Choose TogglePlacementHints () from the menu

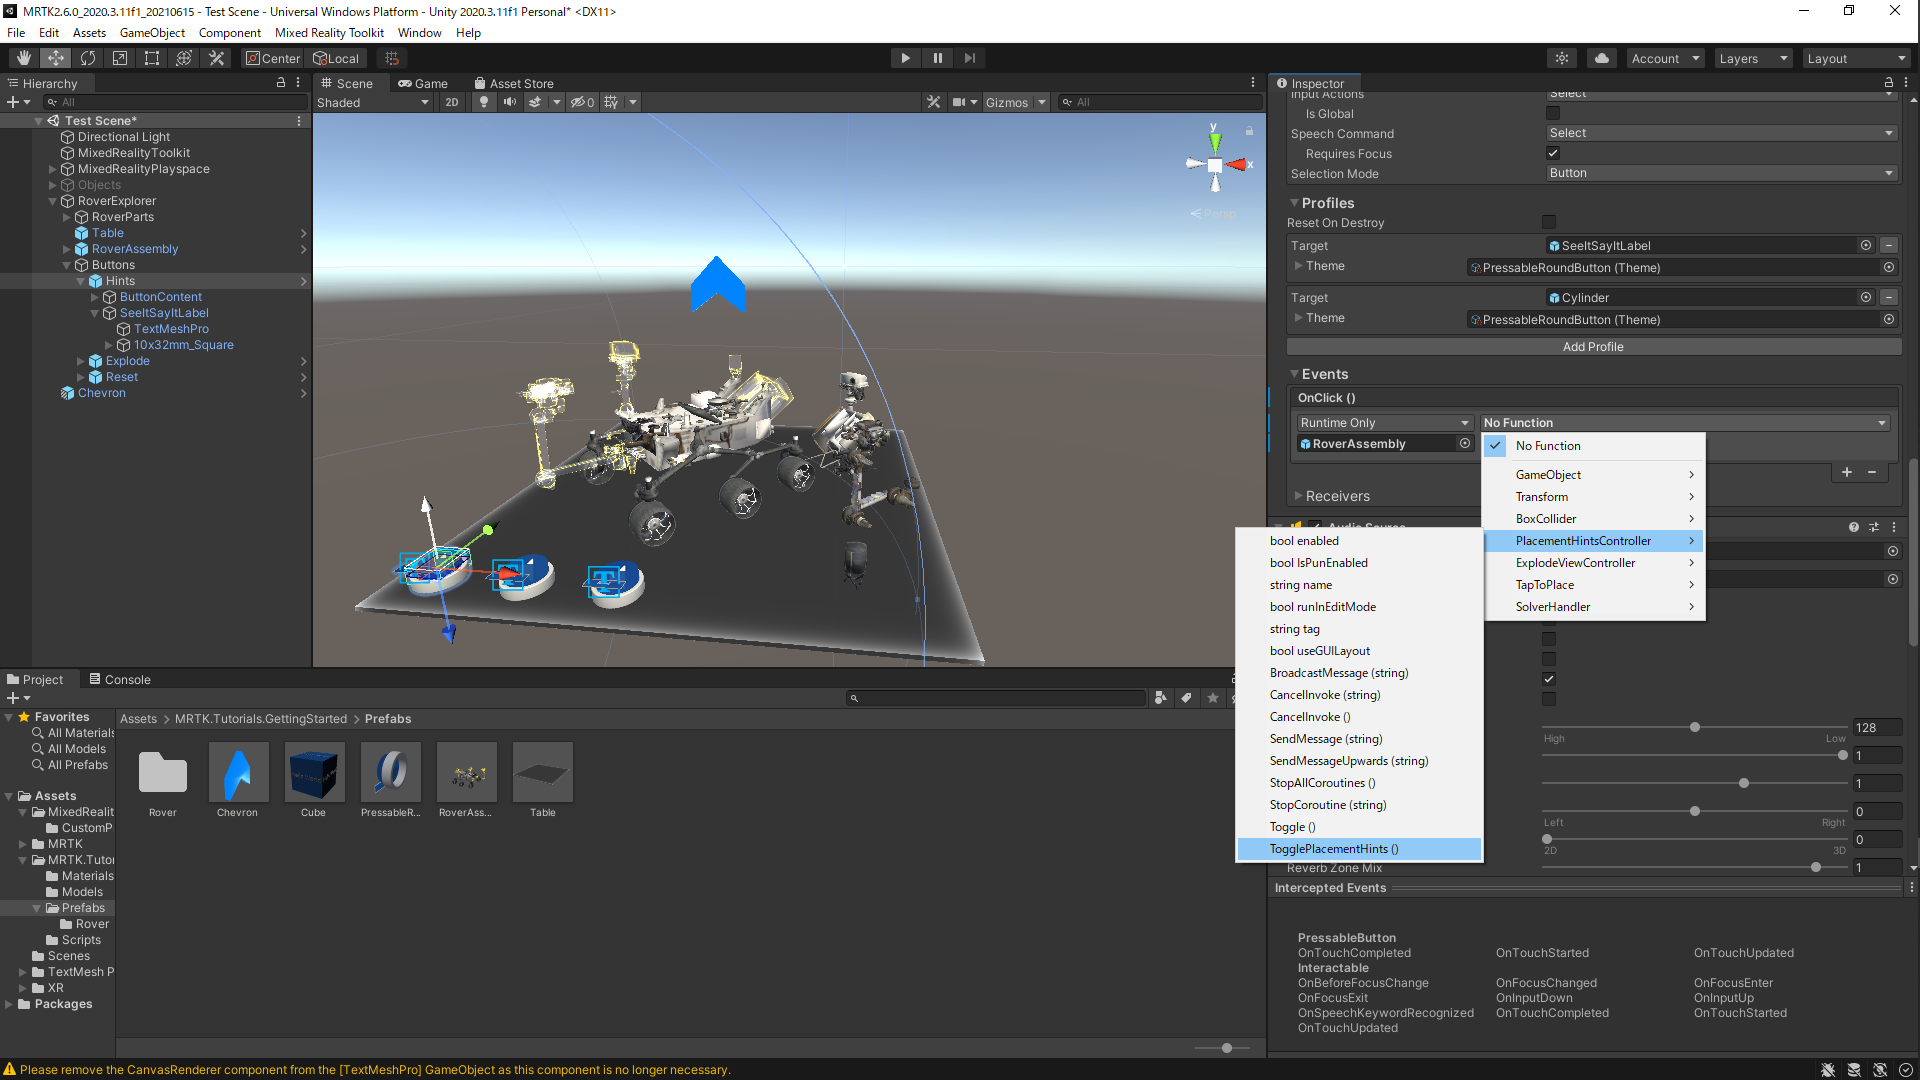[x=1334, y=849]
